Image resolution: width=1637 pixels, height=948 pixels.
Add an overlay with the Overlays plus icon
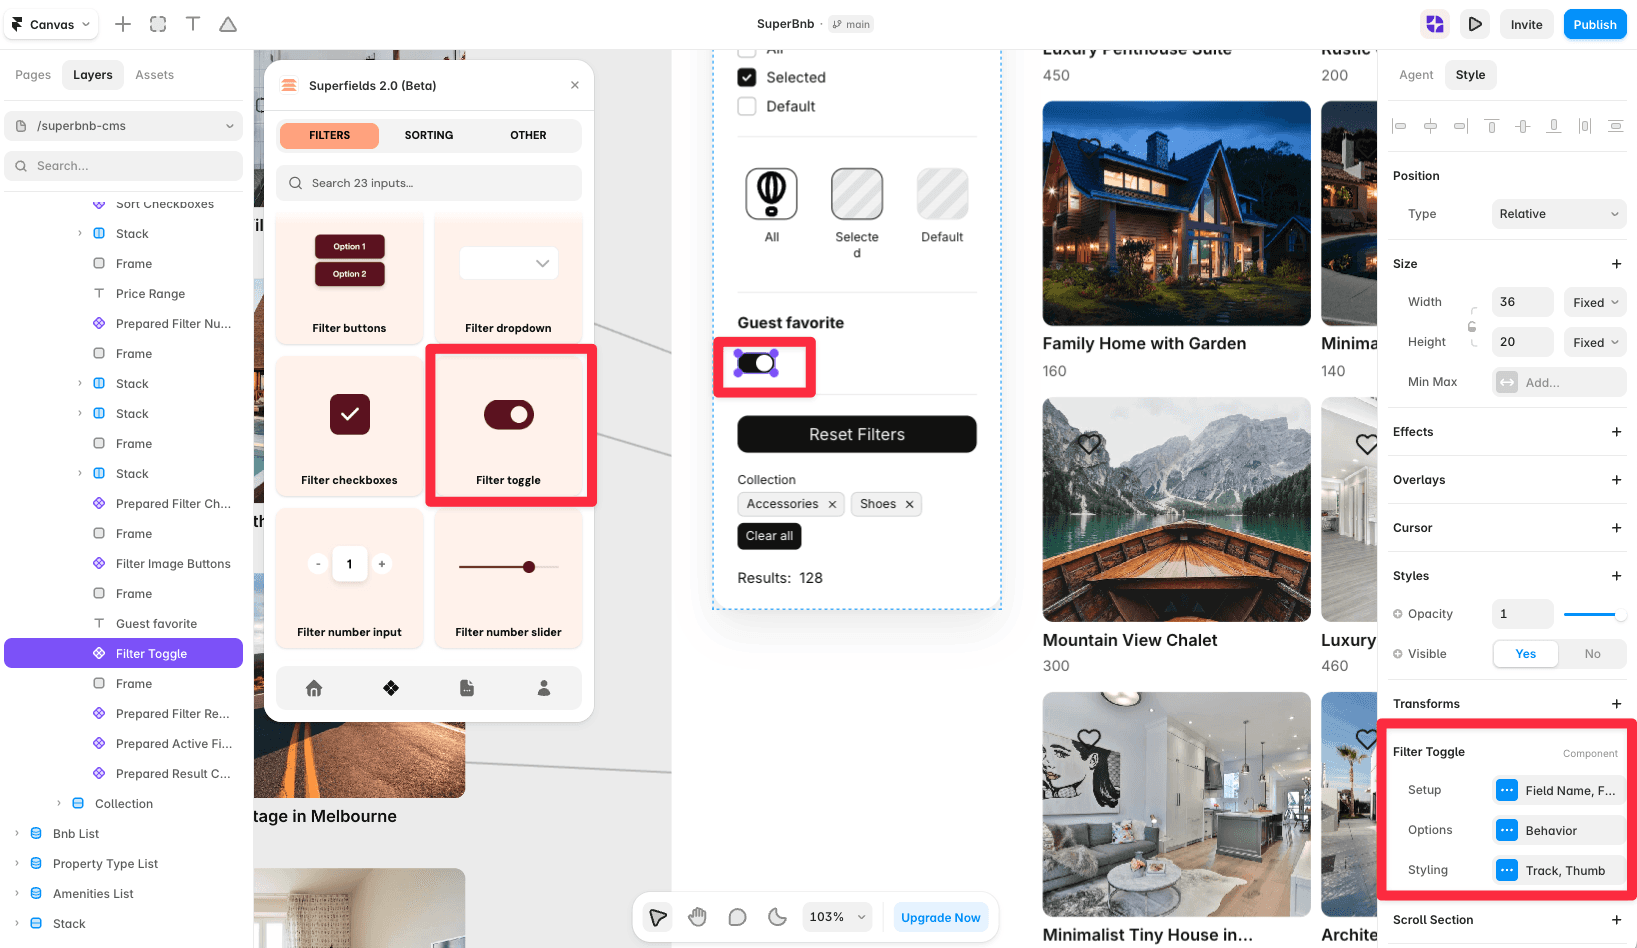(x=1616, y=480)
